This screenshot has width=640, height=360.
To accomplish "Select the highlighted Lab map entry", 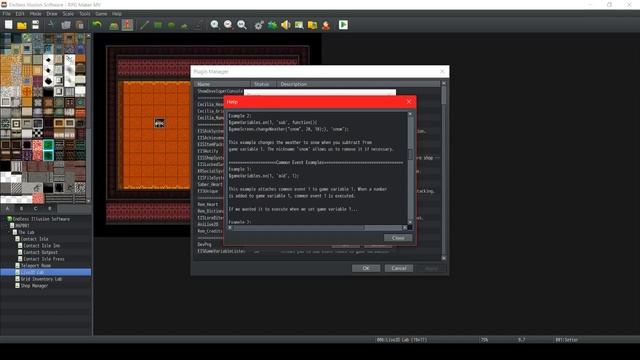I will pos(46,272).
